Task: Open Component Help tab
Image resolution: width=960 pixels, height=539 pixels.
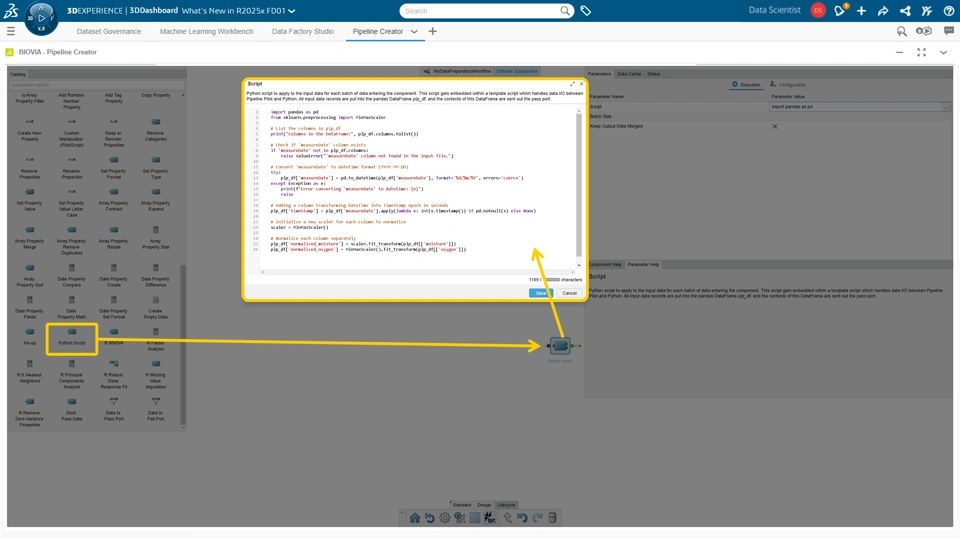Action: 605,265
